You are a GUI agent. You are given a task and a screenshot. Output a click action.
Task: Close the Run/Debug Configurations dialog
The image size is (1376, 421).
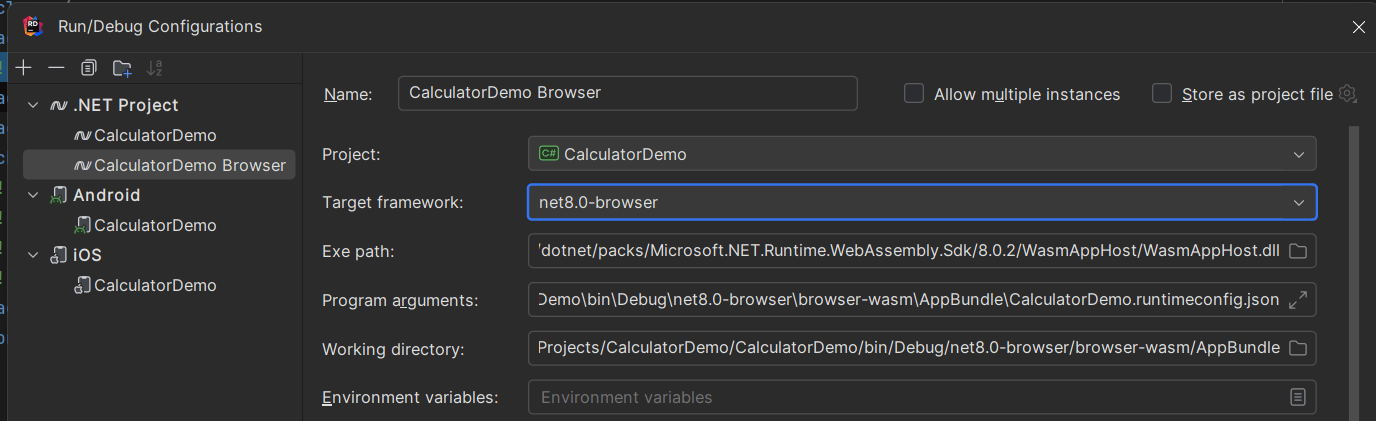click(x=1358, y=27)
